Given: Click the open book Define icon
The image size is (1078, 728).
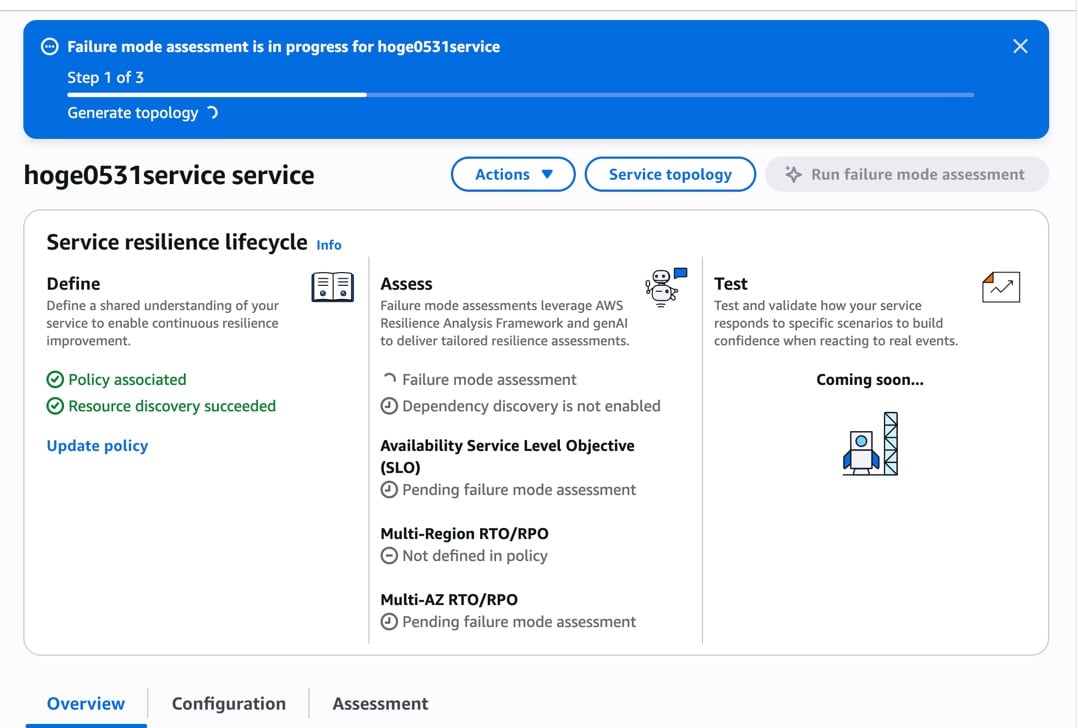Looking at the screenshot, I should click(333, 287).
